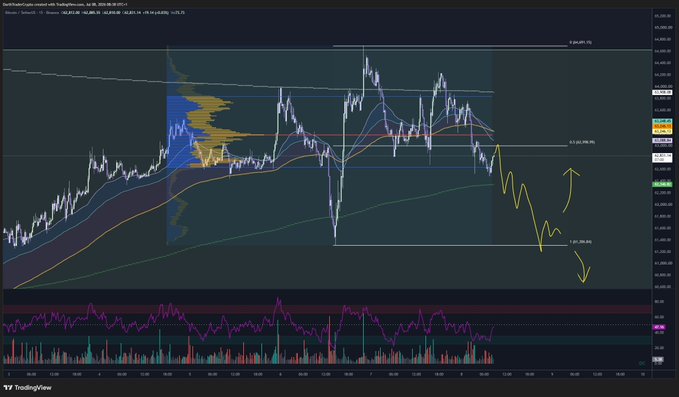Click the 20.00 RSI scale tick
Image resolution: width=679 pixels, height=397 pixels.
659,348
